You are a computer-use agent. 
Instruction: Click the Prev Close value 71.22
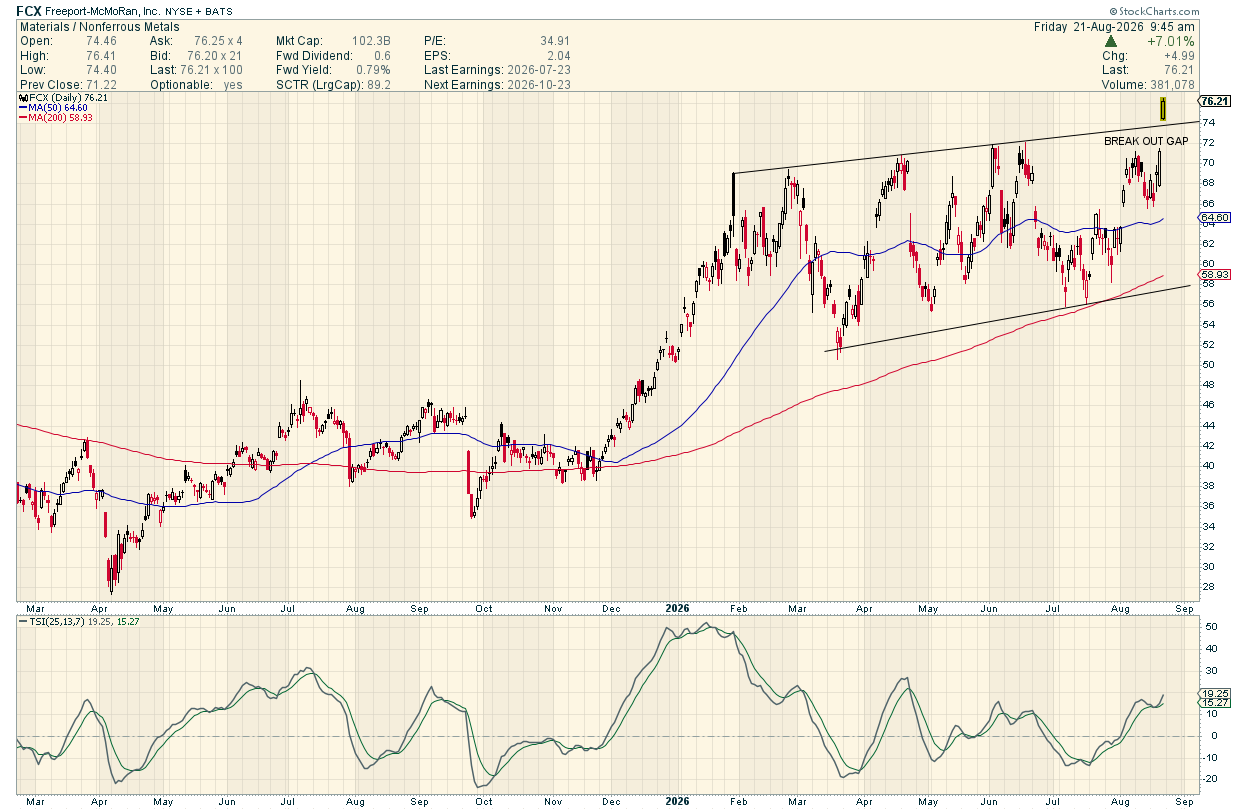coord(101,85)
